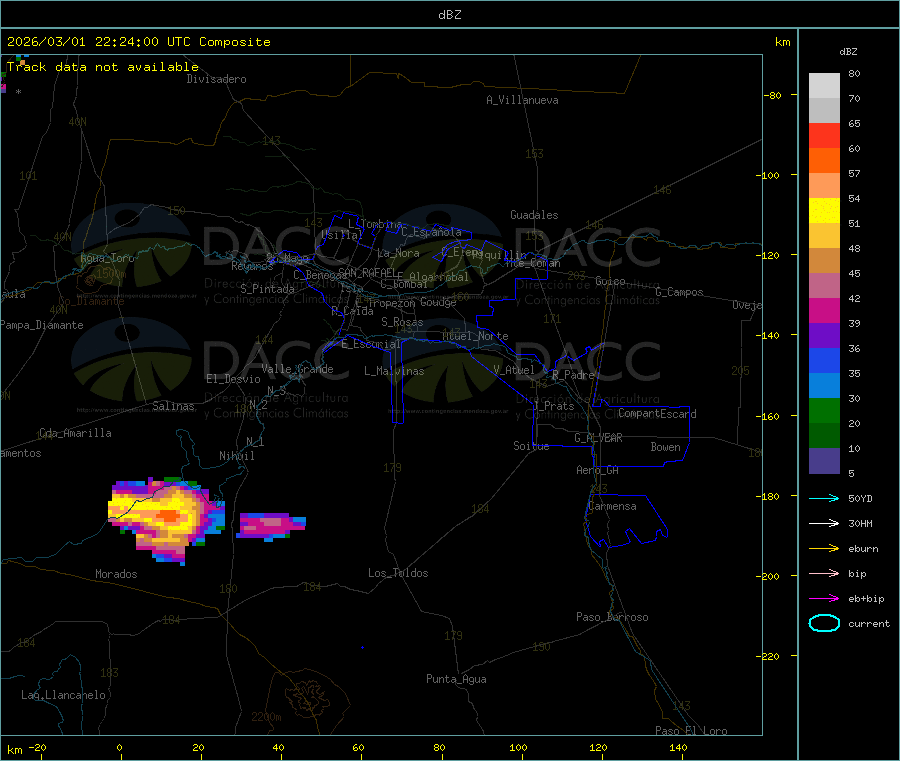Click the small magenta radar echo east of storm
Screen dimensions: 900x761
click(270, 526)
